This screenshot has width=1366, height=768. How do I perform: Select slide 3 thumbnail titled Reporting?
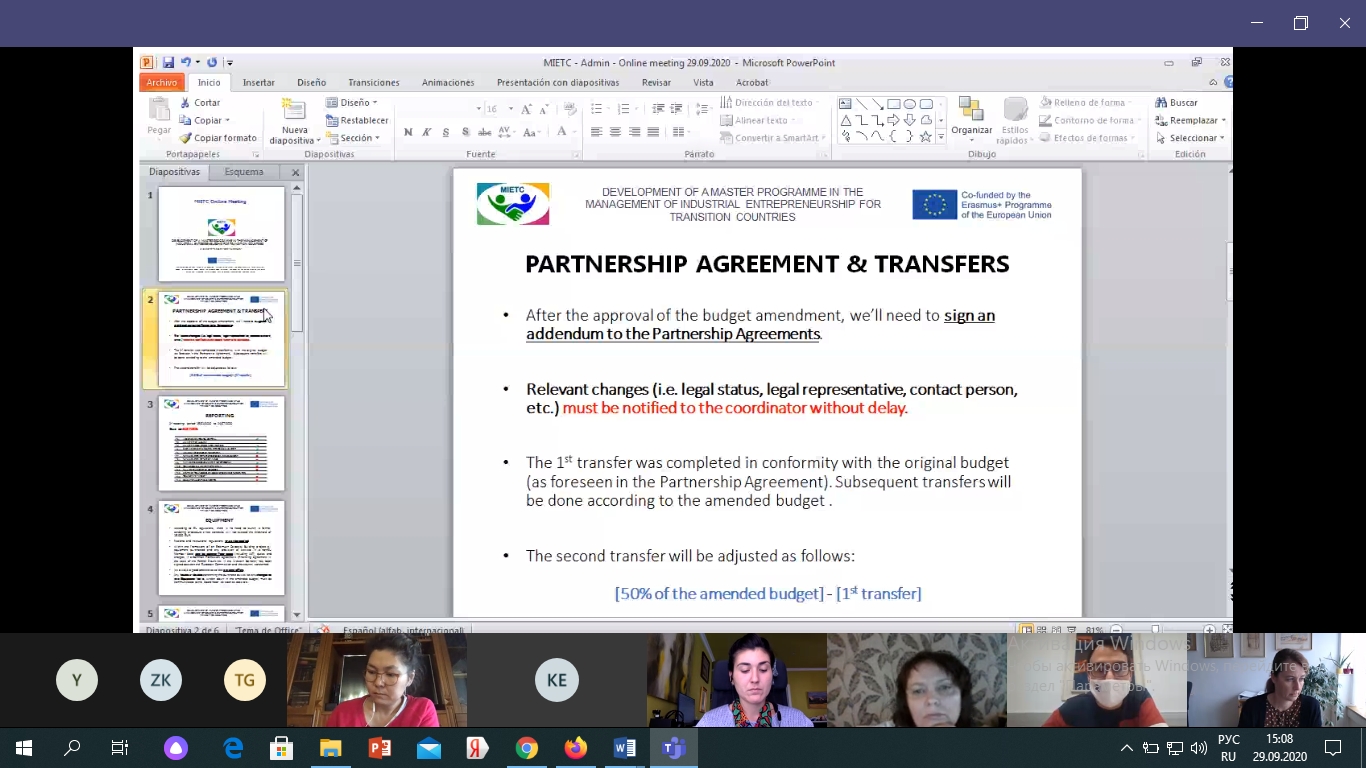[x=221, y=443]
